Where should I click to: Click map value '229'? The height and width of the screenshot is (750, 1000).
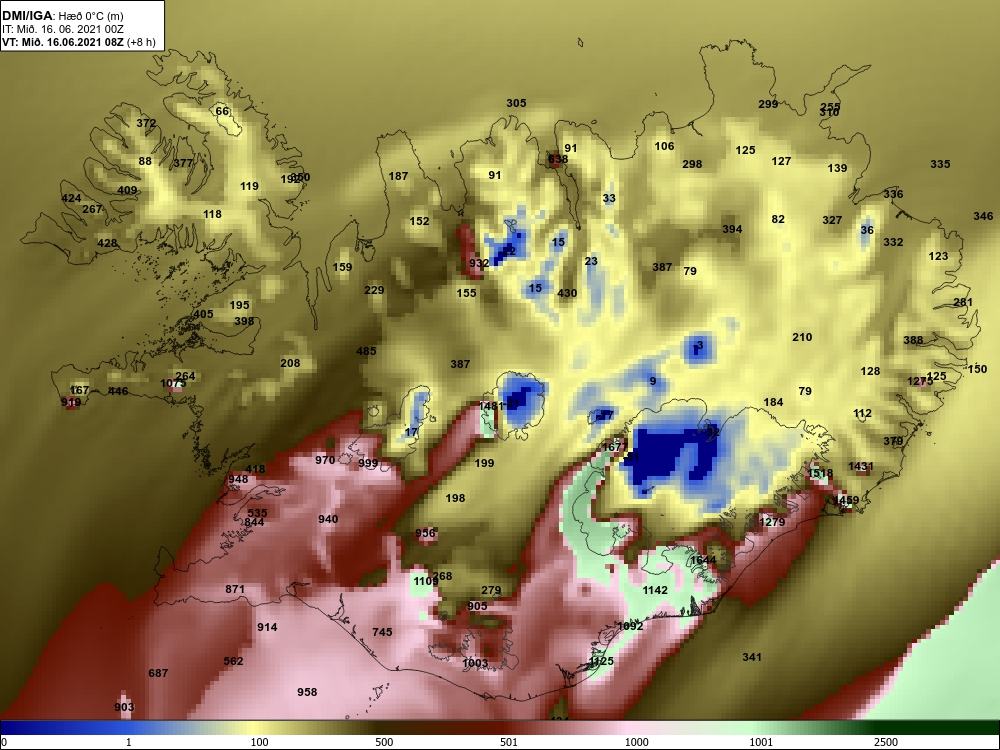374,290
